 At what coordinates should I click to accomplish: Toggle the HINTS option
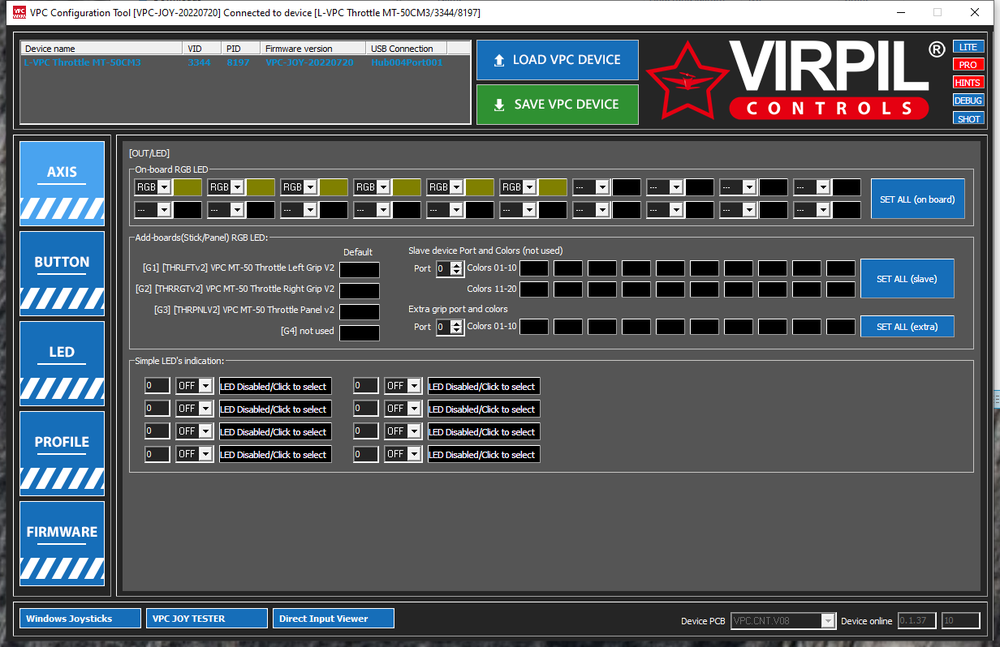tap(968, 82)
